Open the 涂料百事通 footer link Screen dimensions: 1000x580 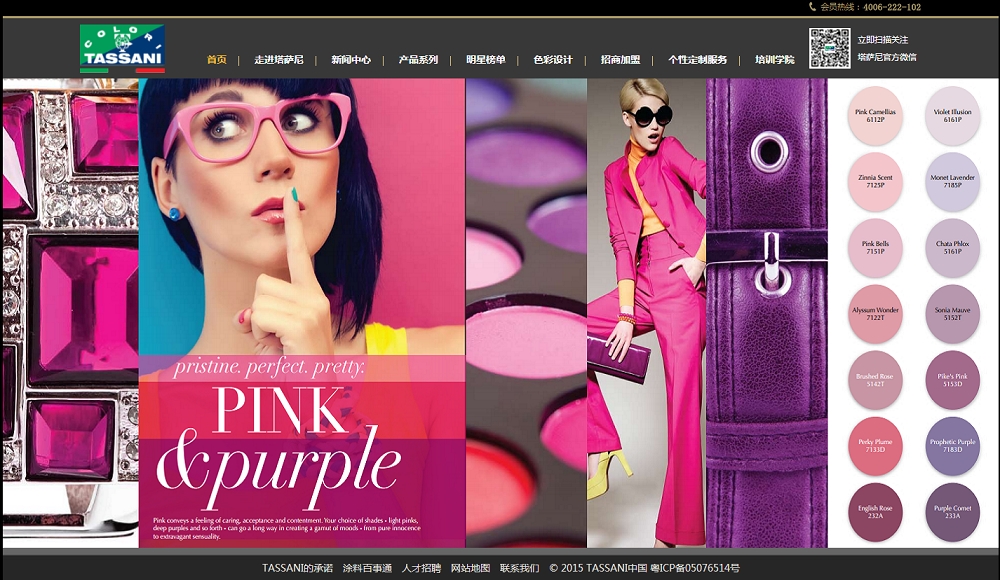pyautogui.click(x=367, y=568)
